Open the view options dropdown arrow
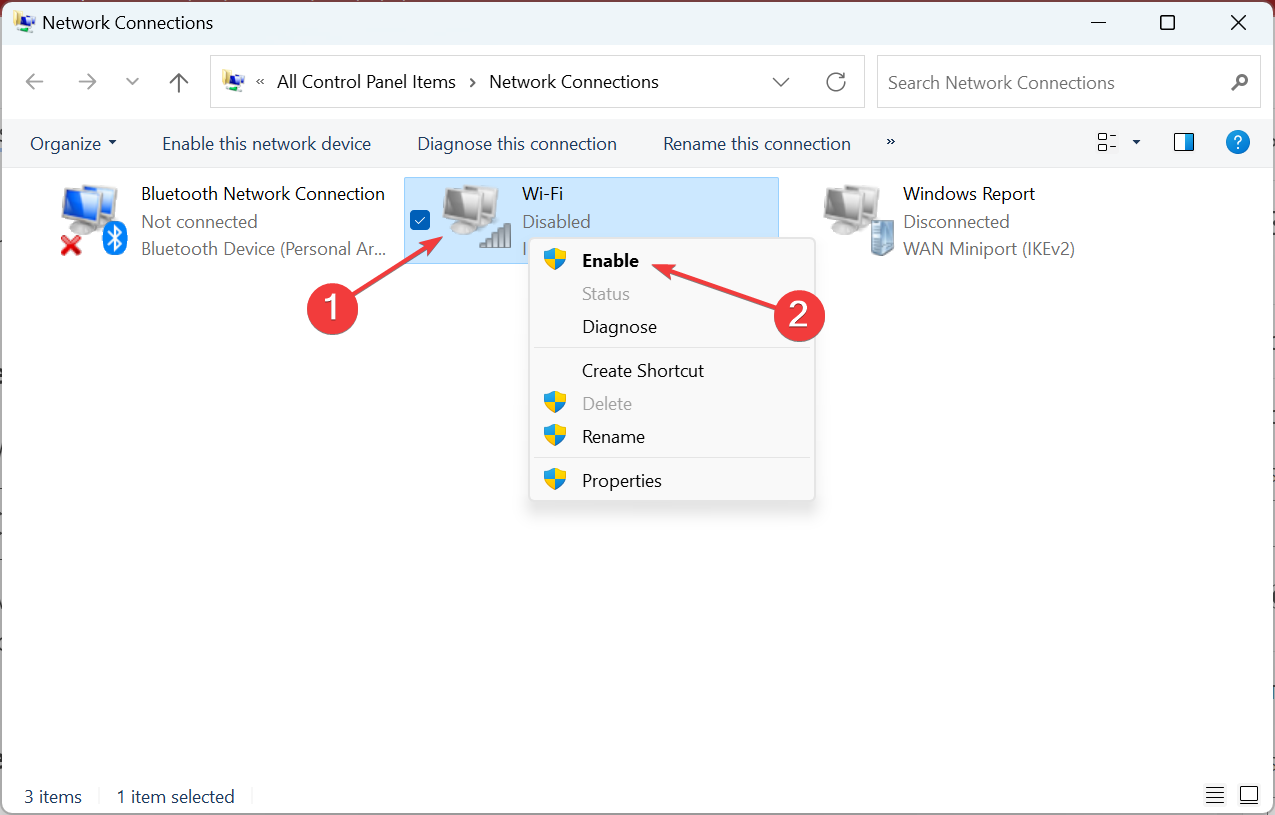The height and width of the screenshot is (815, 1275). click(1136, 143)
